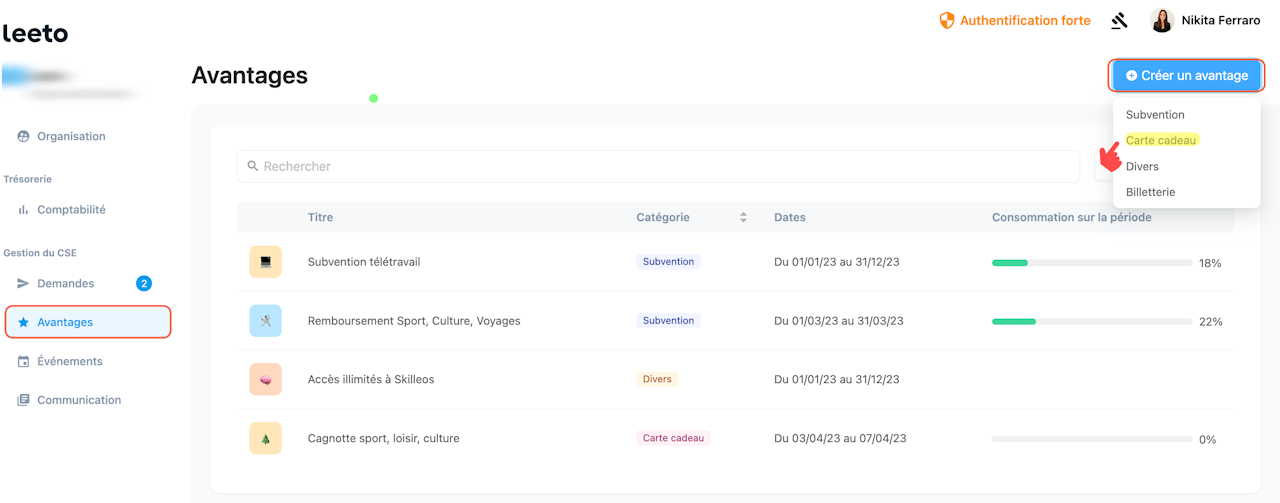Open Comptabilité in the sidebar
The image size is (1280, 503).
click(x=71, y=210)
